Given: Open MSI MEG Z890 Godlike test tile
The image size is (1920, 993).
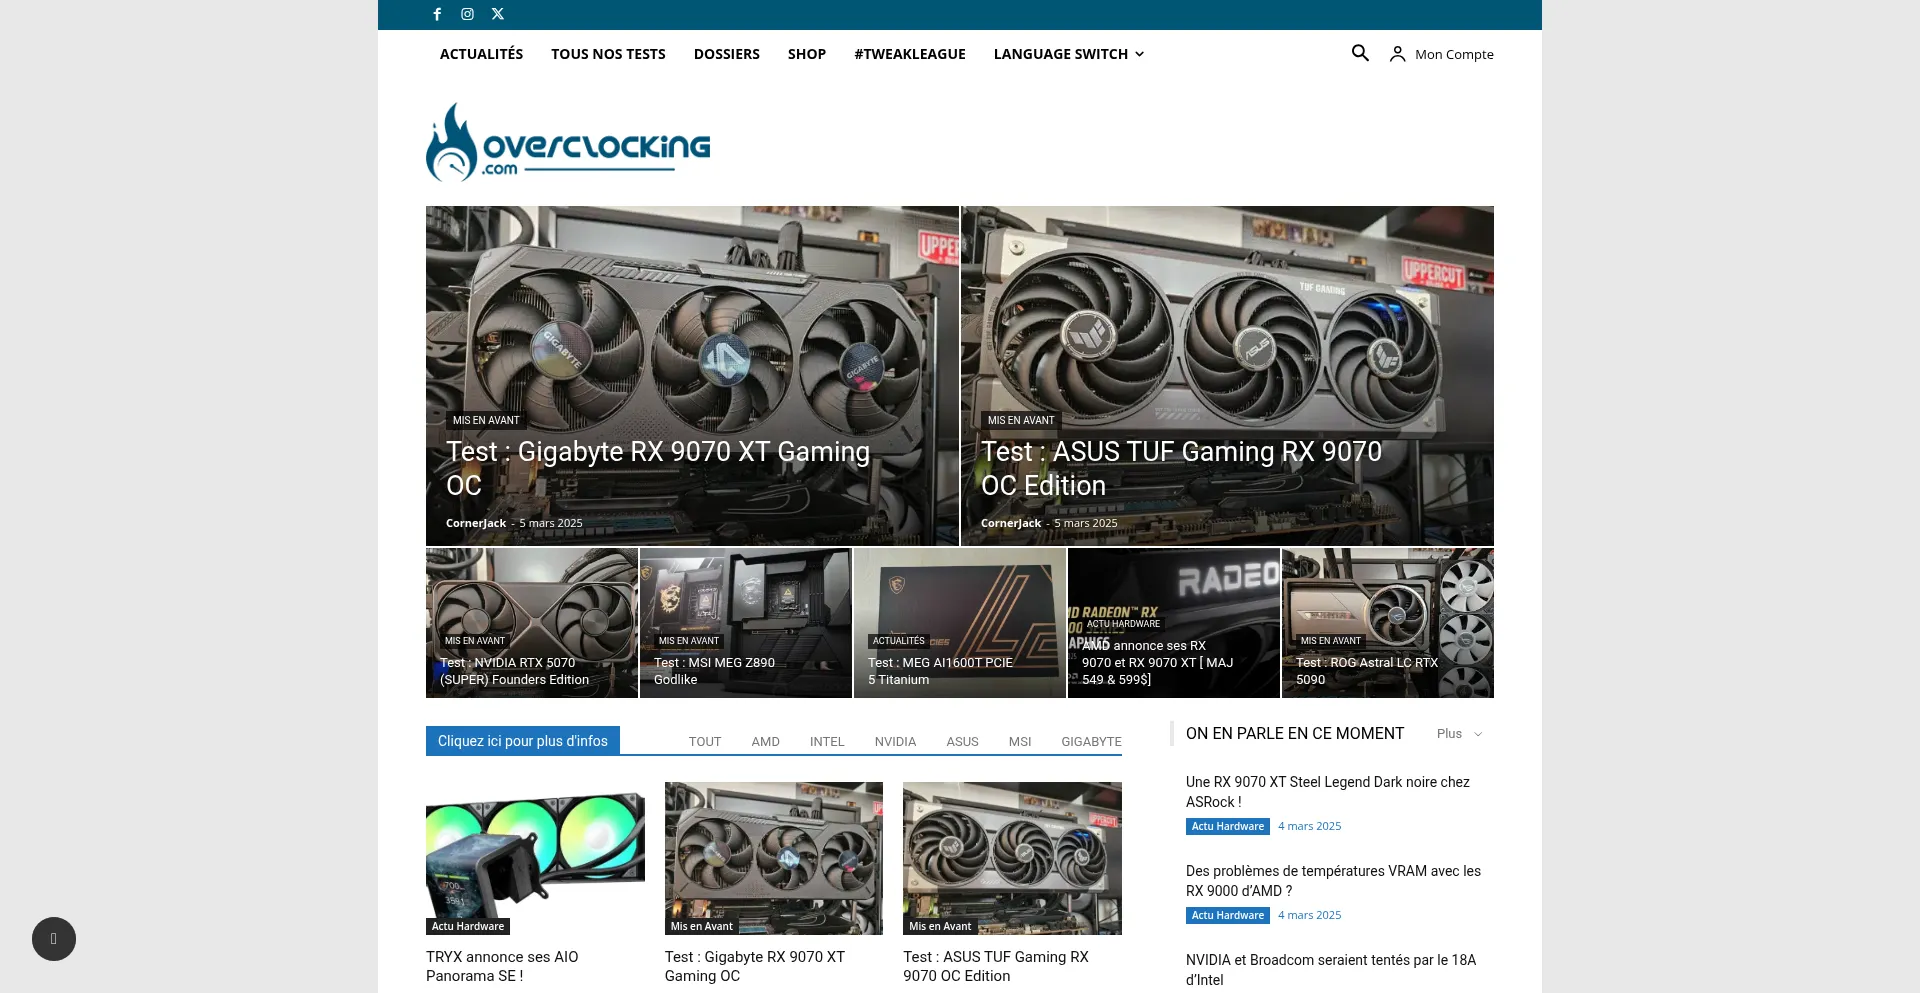Looking at the screenshot, I should pos(746,623).
